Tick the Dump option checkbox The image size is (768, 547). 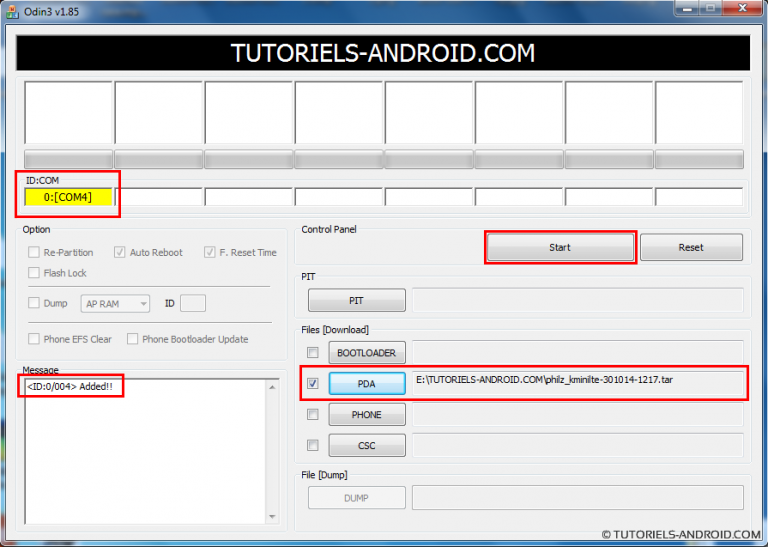point(34,303)
